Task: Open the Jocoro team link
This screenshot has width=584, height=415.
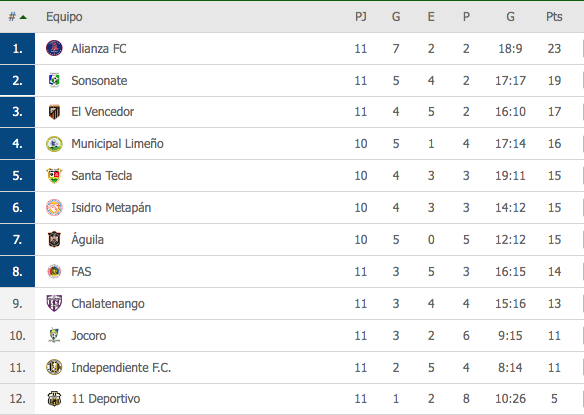Action: [89, 336]
